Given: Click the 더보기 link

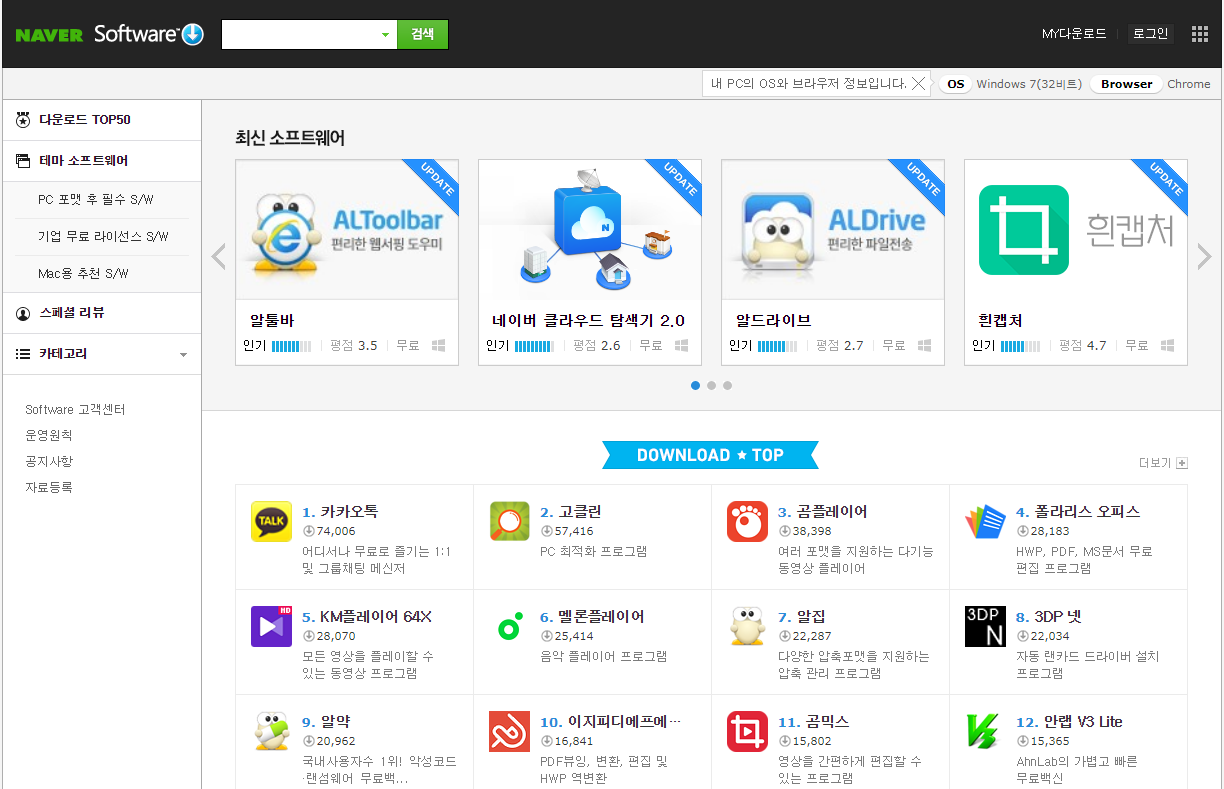Looking at the screenshot, I should pos(1155,463).
